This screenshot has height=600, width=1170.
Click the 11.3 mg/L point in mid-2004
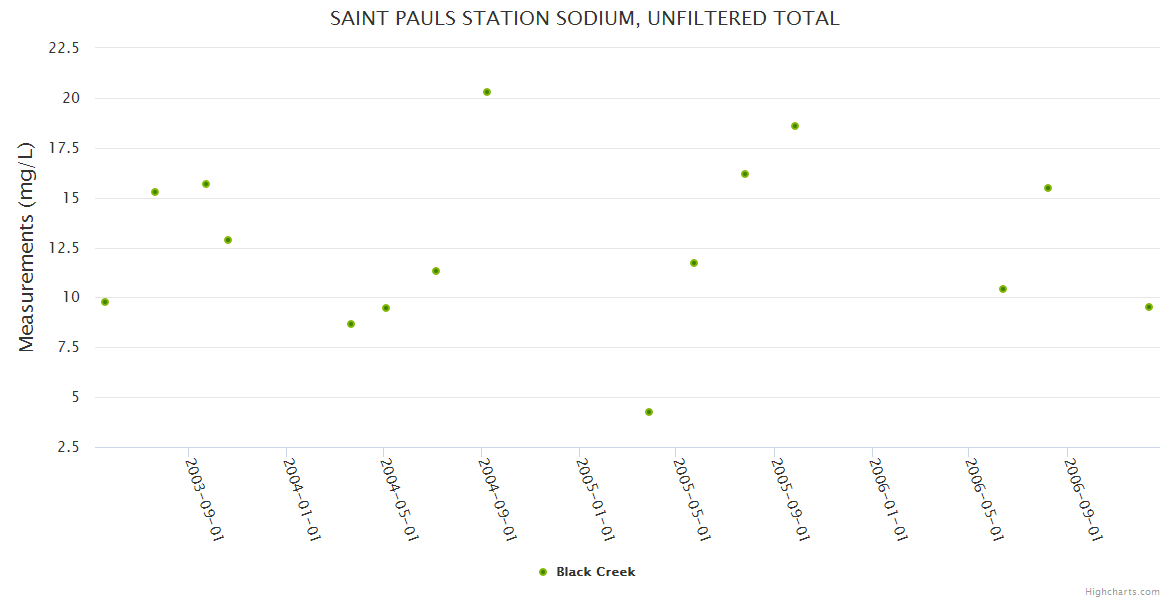[436, 271]
